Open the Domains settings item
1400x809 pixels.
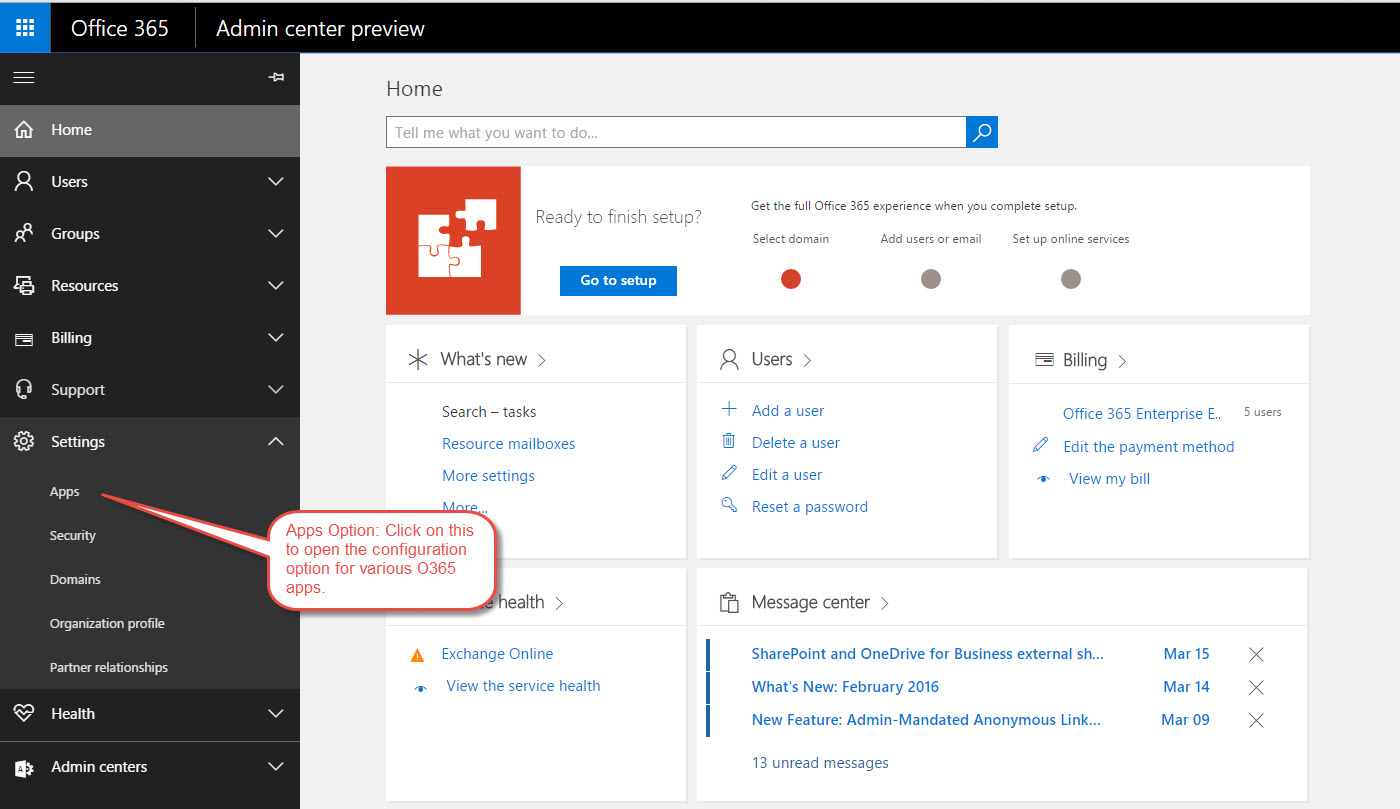(75, 580)
